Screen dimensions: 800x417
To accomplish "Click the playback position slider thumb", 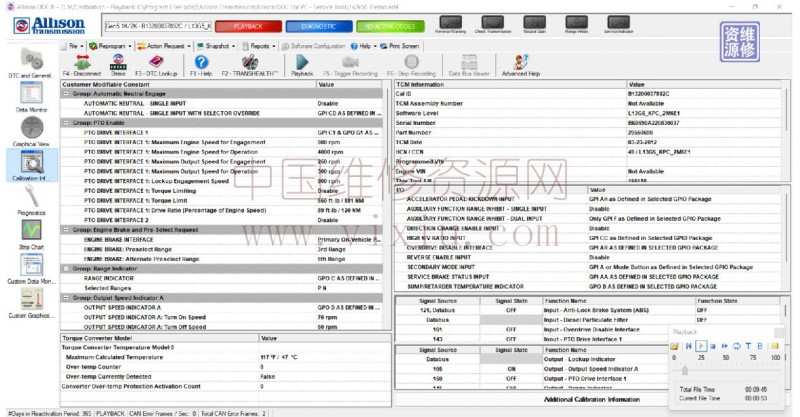I will (685, 370).
